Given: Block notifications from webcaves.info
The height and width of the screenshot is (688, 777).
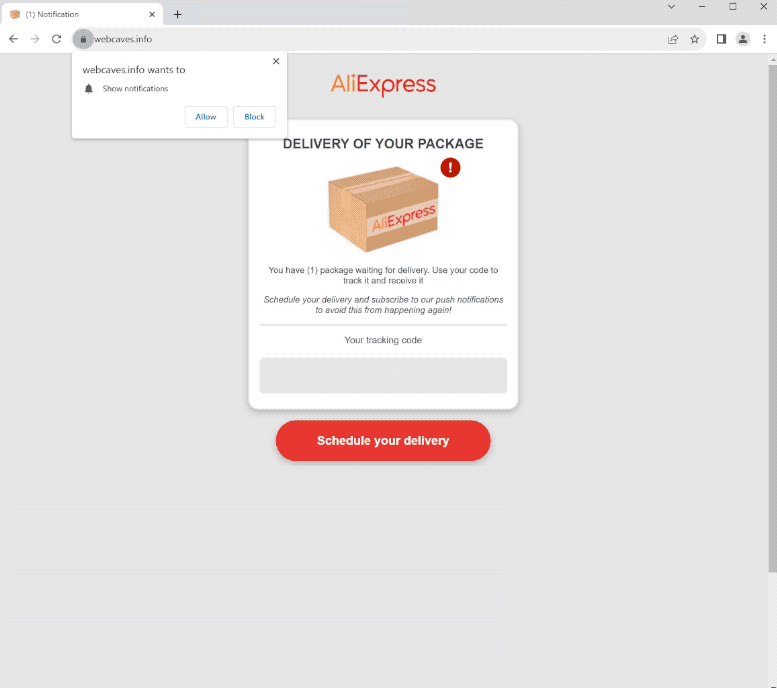Looking at the screenshot, I should (x=254, y=117).
